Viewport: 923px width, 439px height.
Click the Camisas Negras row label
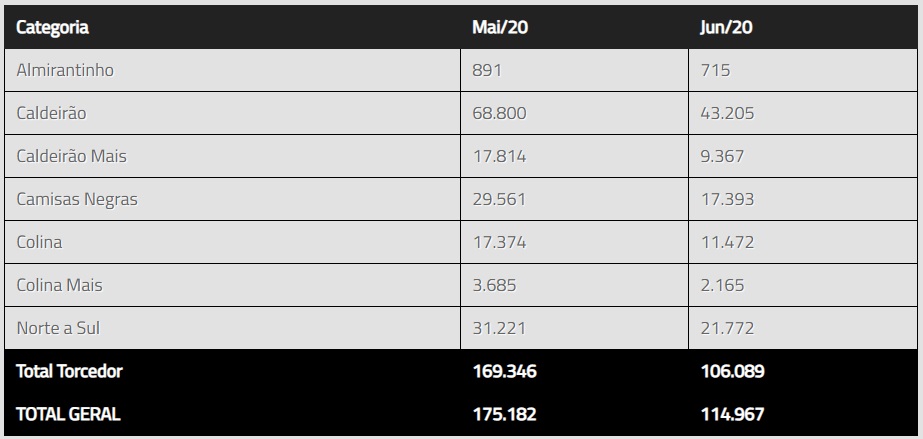77,199
